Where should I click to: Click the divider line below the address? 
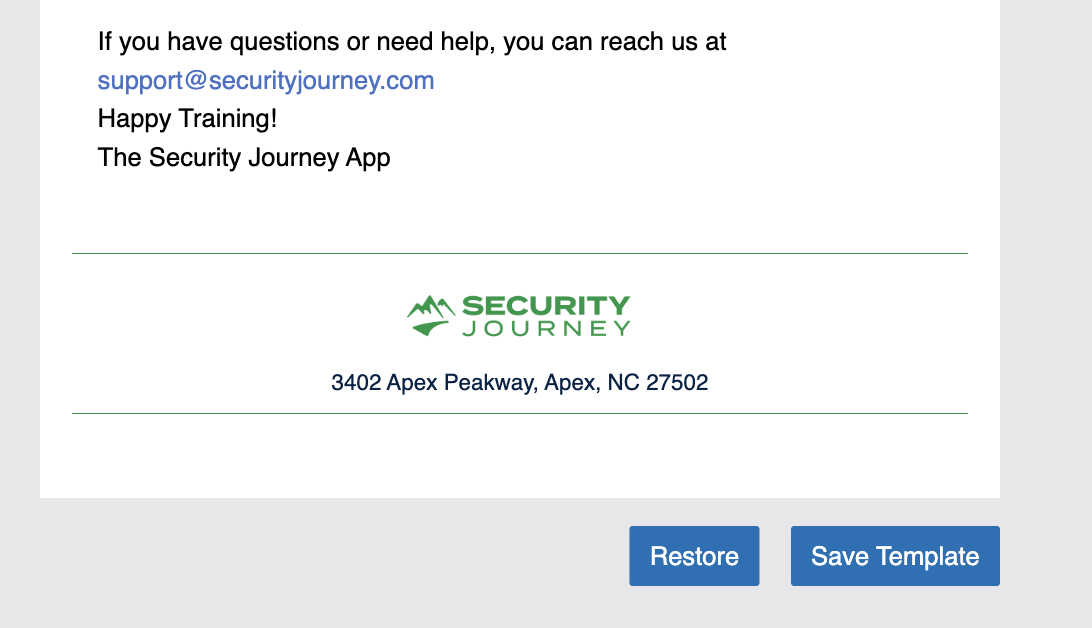pyautogui.click(x=520, y=413)
